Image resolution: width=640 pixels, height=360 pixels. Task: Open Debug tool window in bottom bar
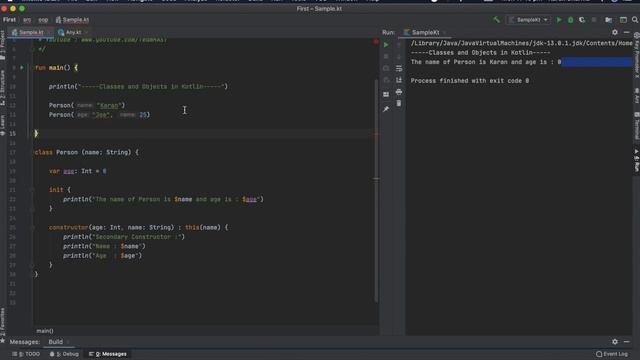tap(64, 354)
